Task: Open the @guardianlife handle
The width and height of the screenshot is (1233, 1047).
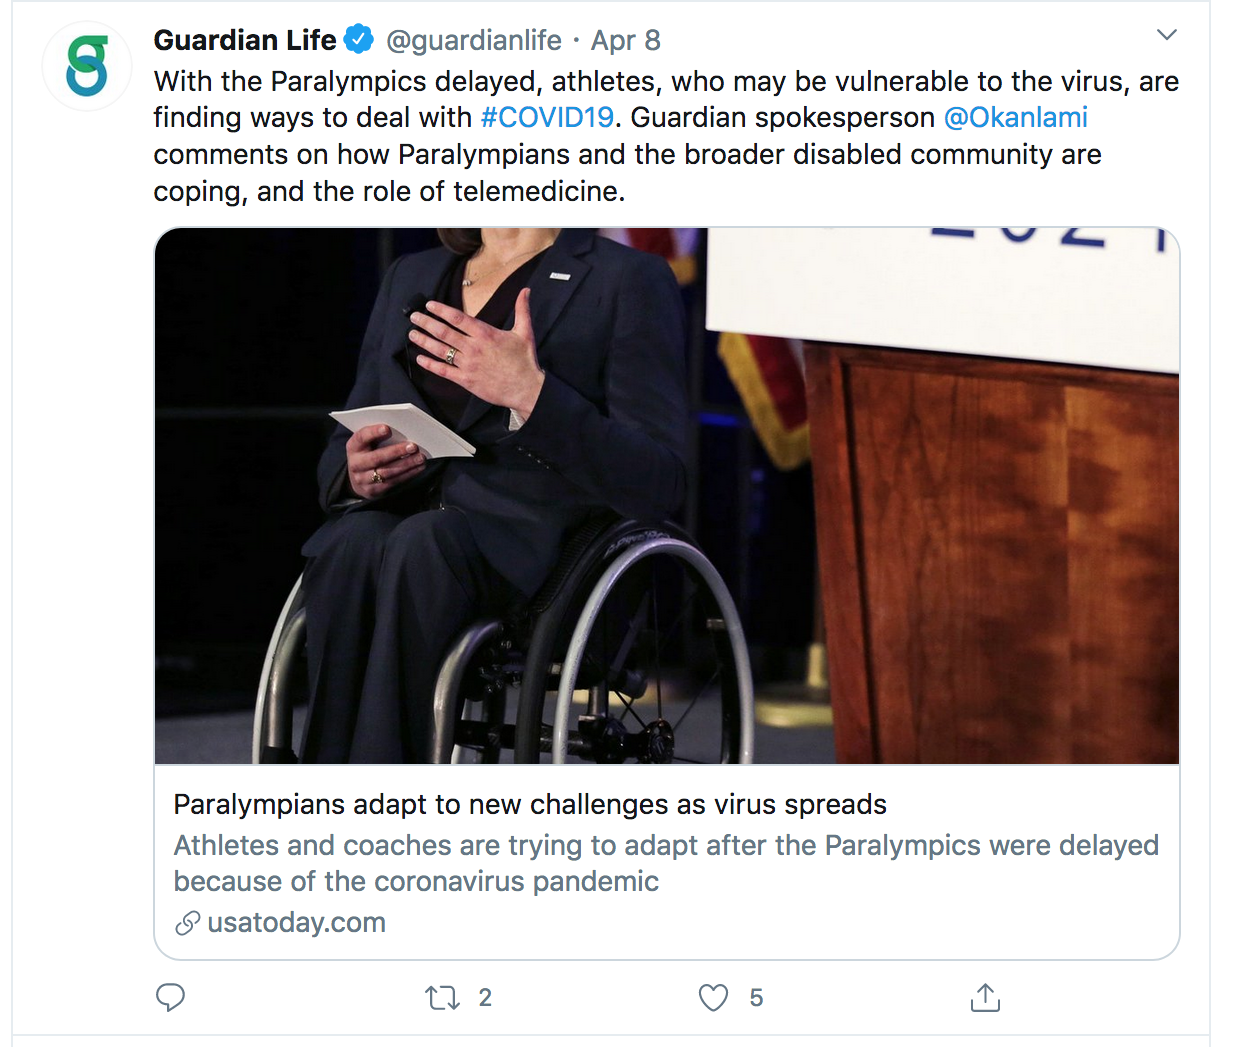Action: coord(474,40)
